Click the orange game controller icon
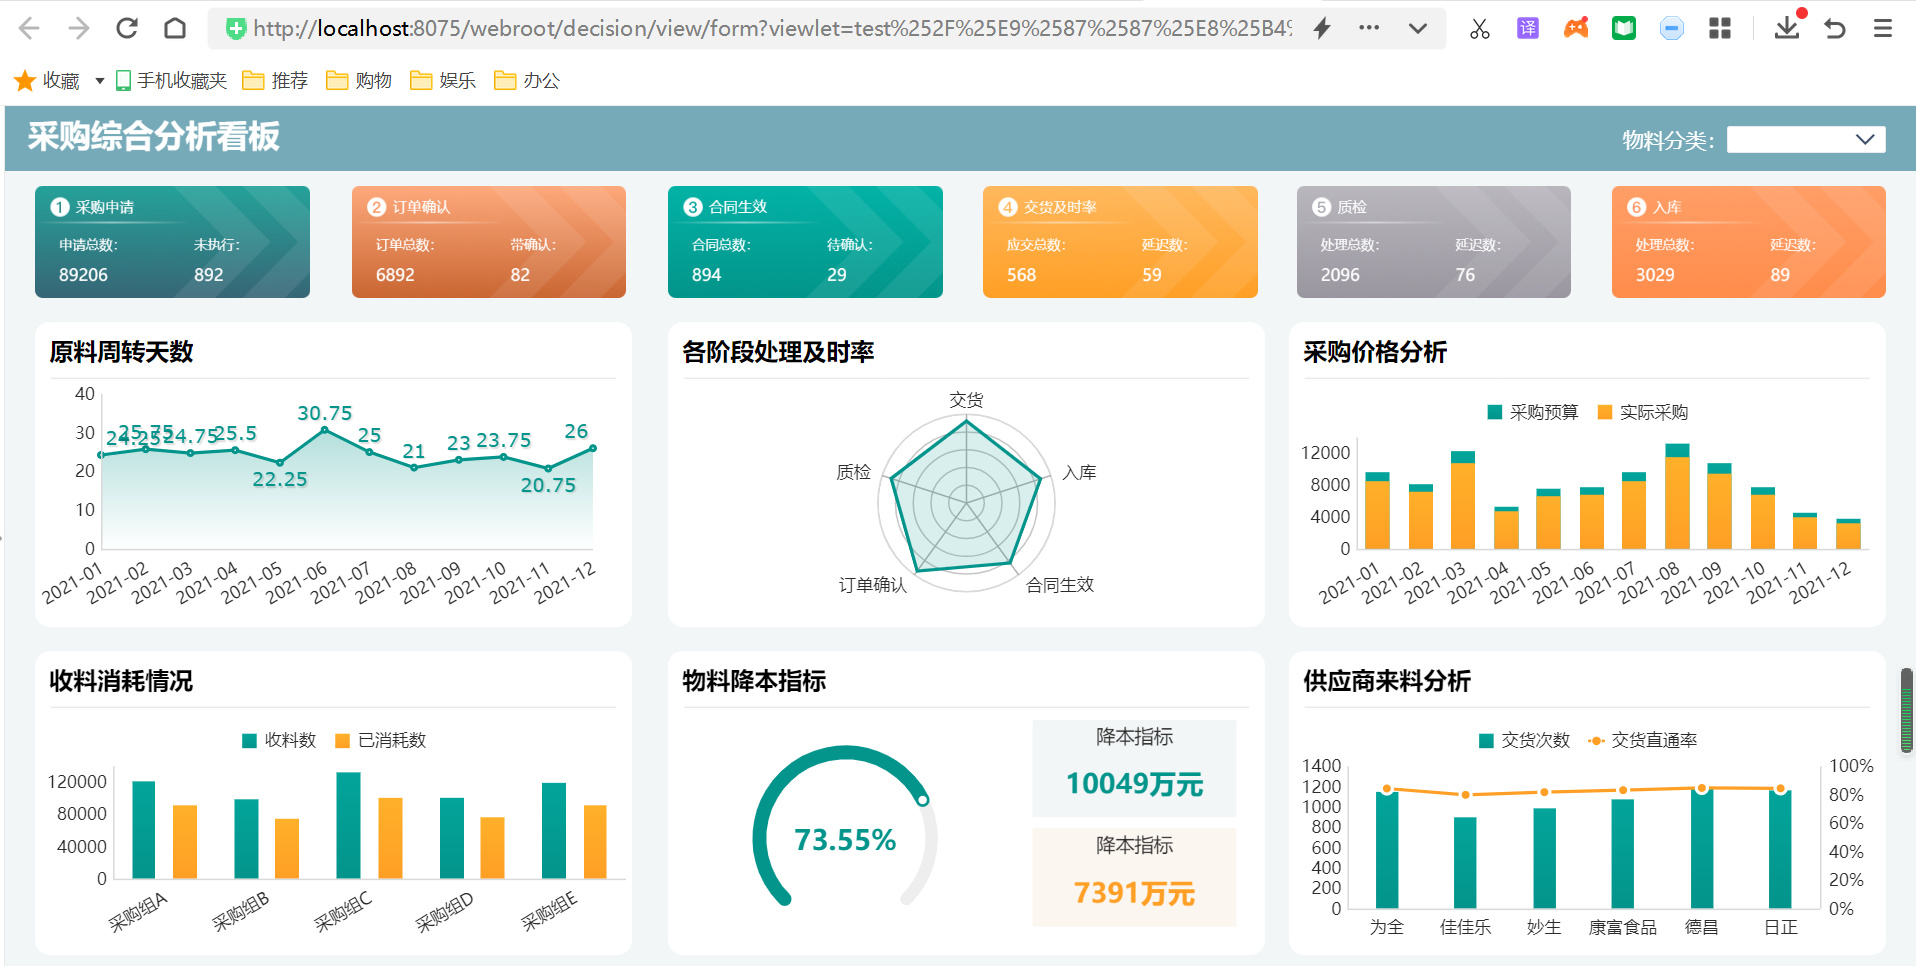Image resolution: width=1916 pixels, height=966 pixels. pos(1575,29)
